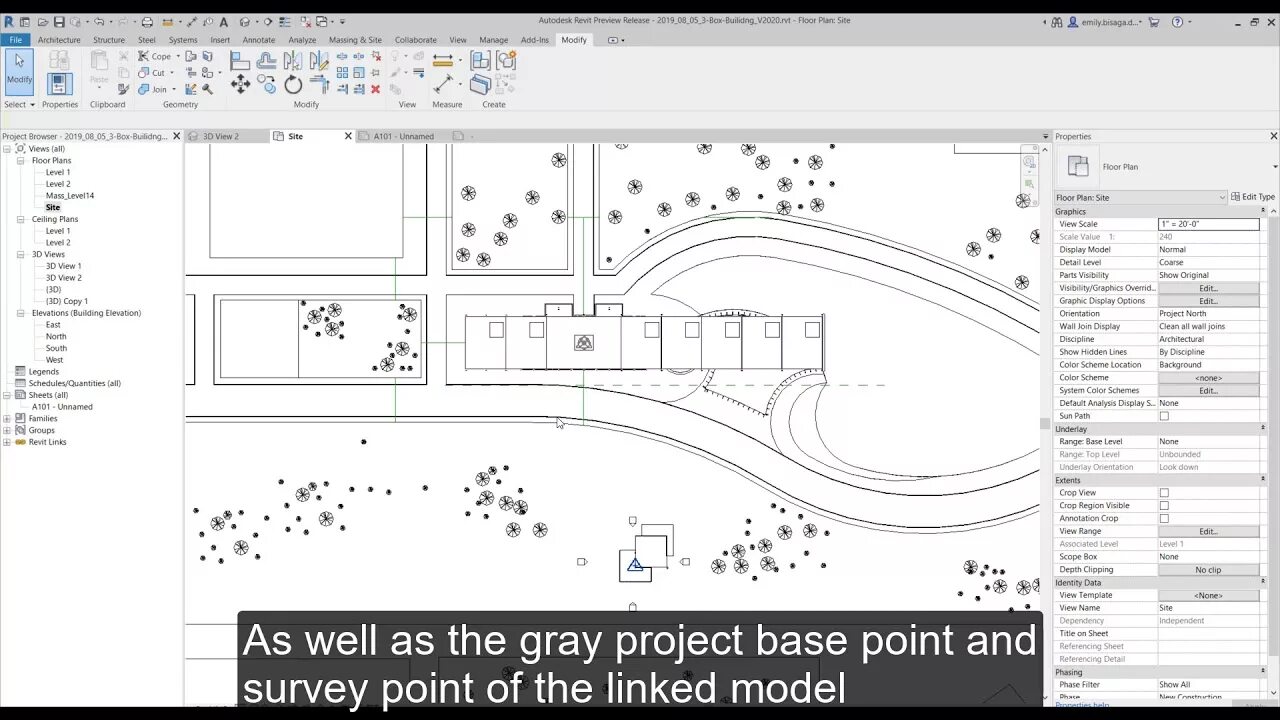Close the Project Browser panel
The width and height of the screenshot is (1280, 720).
click(177, 136)
